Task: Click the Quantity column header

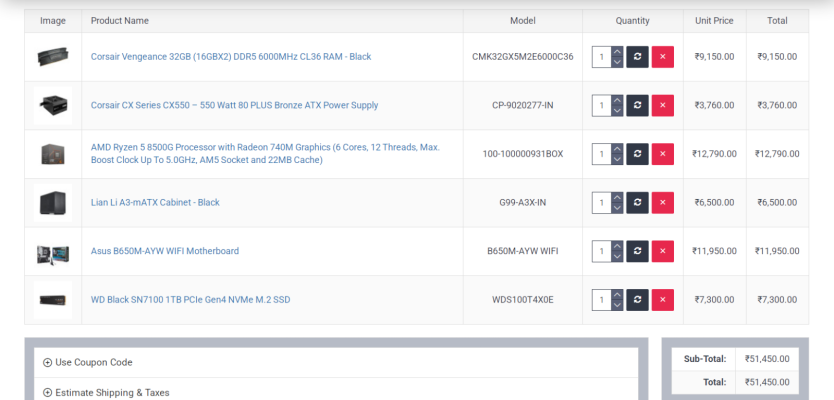Action: [x=632, y=21]
